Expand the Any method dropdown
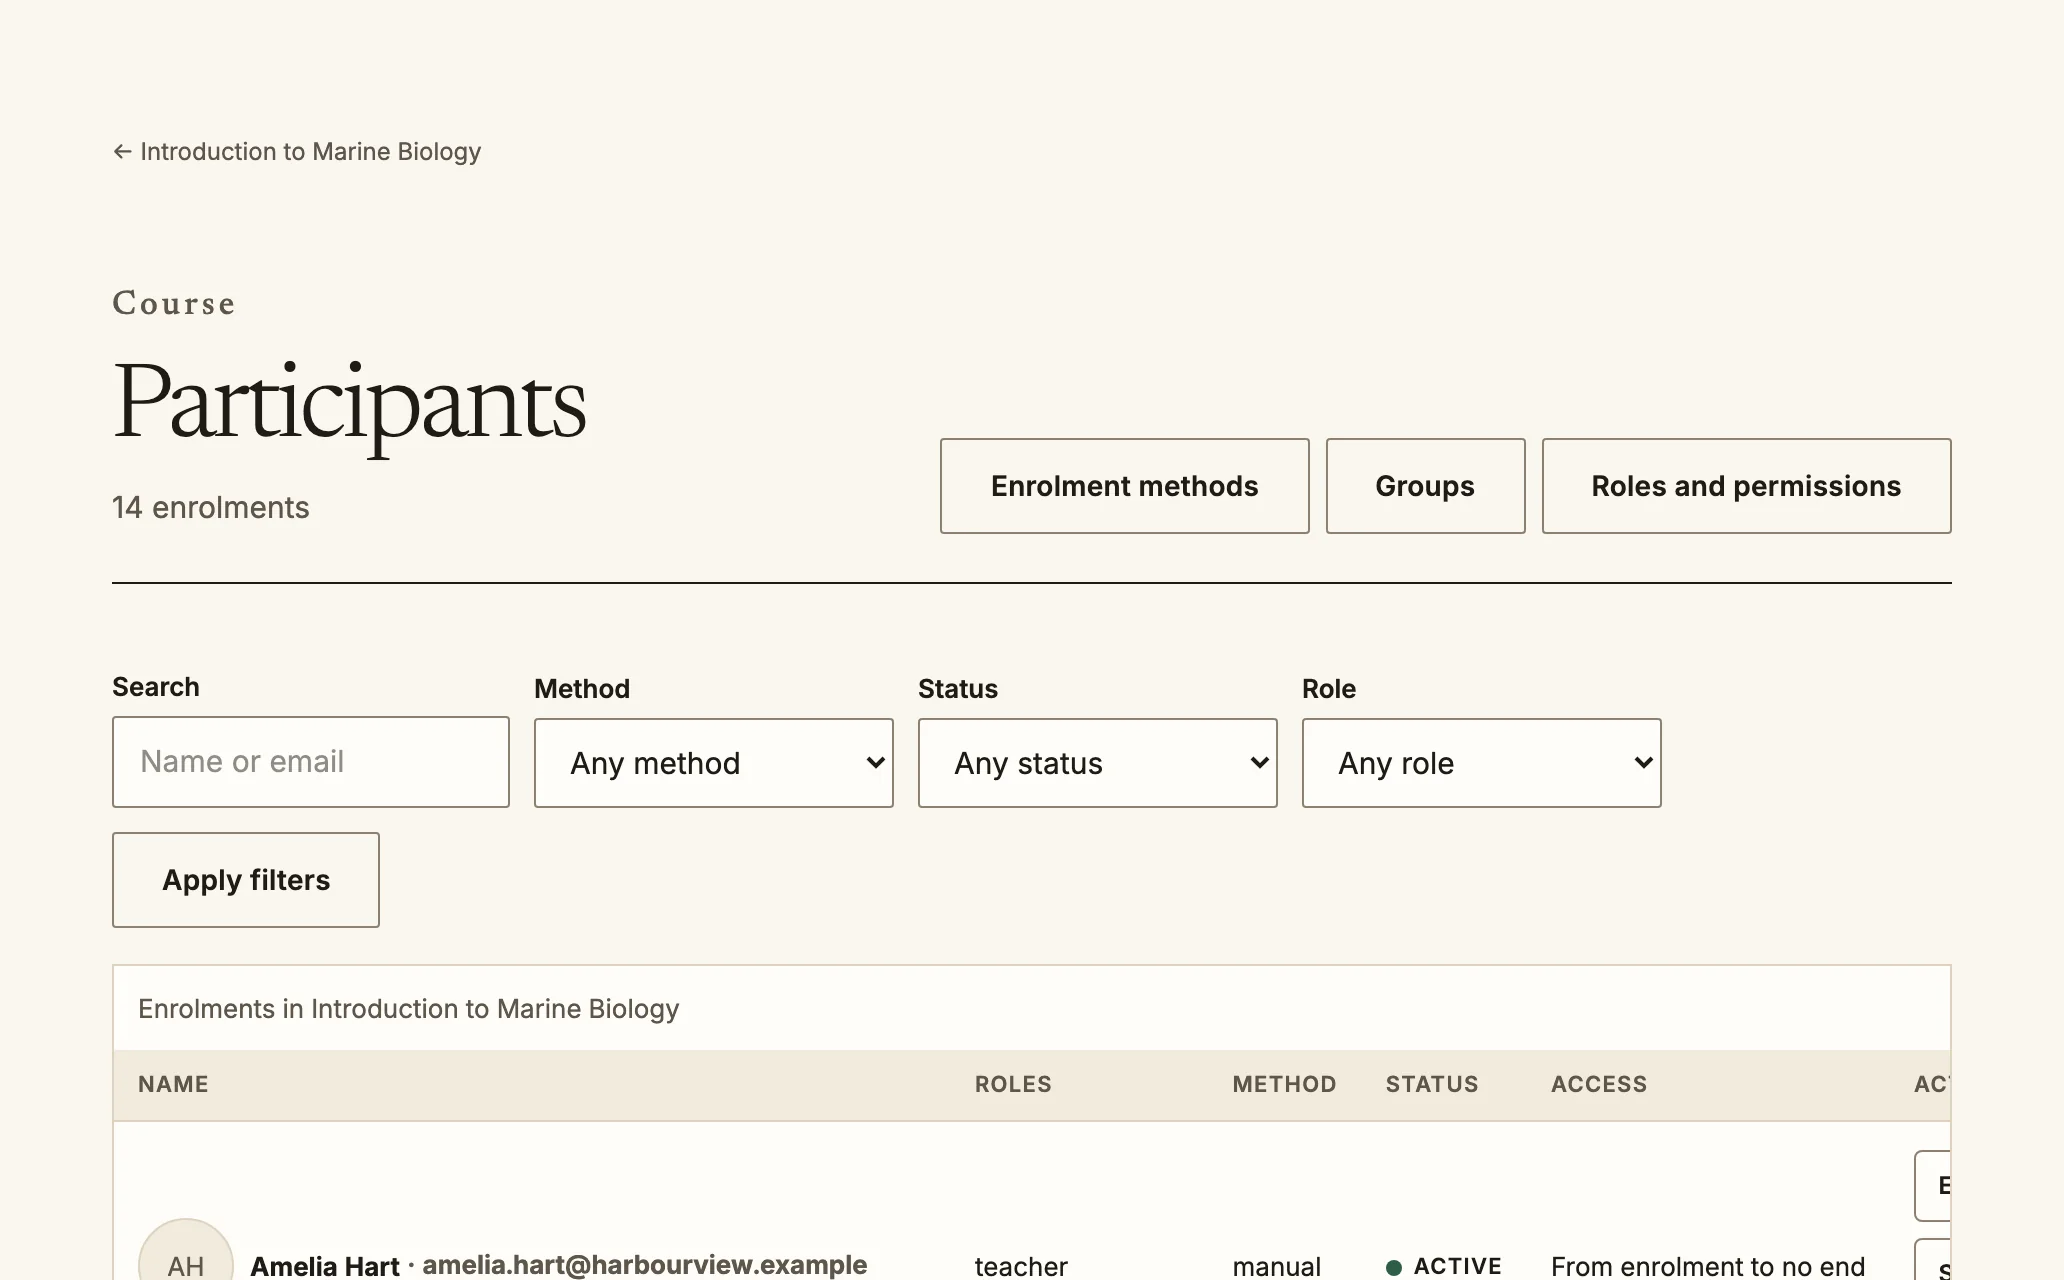The height and width of the screenshot is (1280, 2064). (x=713, y=763)
